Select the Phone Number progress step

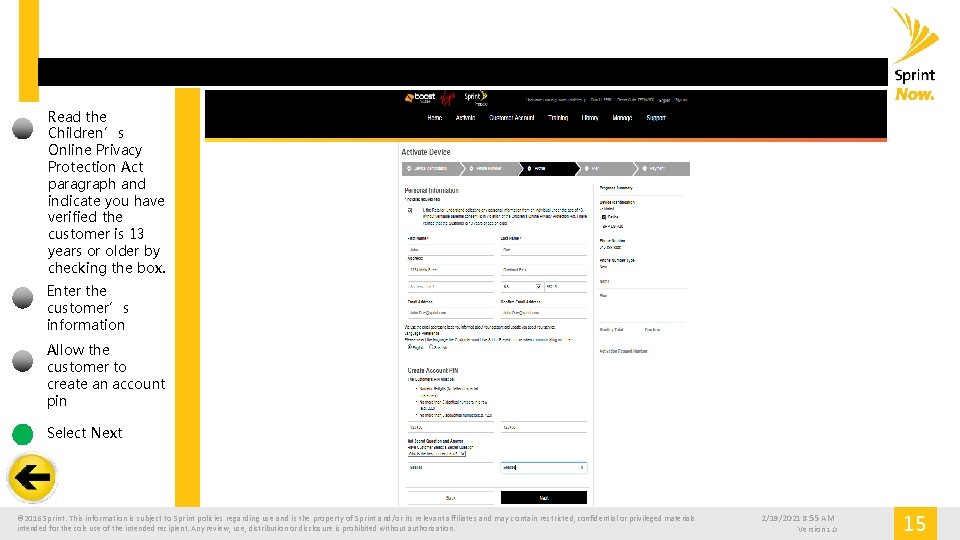(x=489, y=168)
